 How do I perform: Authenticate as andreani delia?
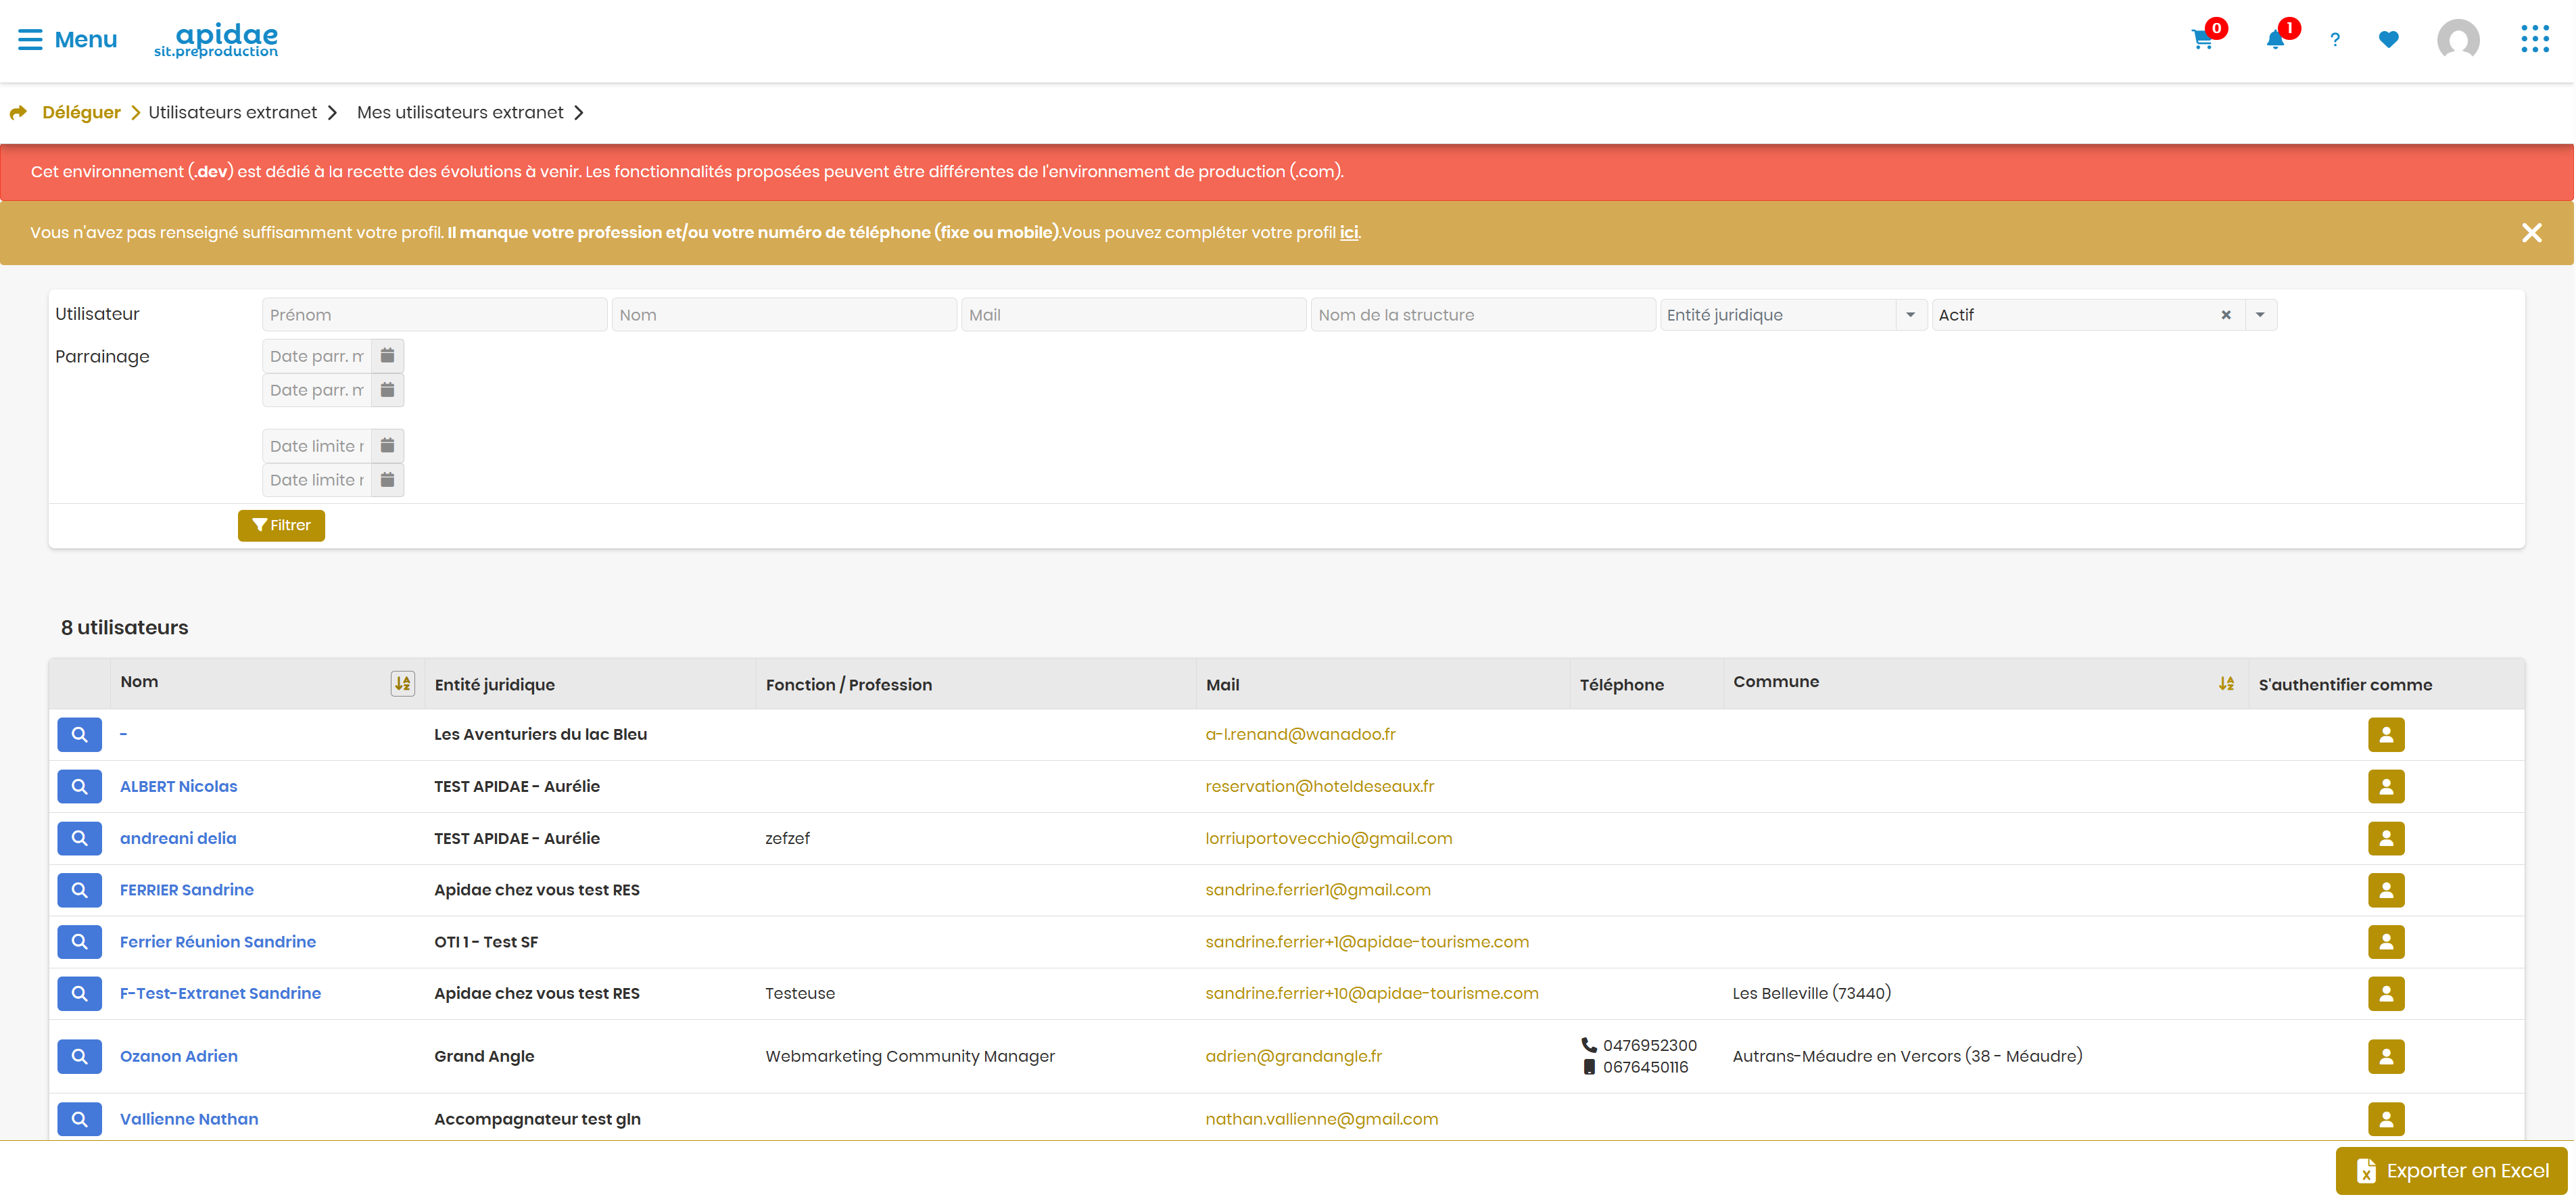[x=2386, y=839]
